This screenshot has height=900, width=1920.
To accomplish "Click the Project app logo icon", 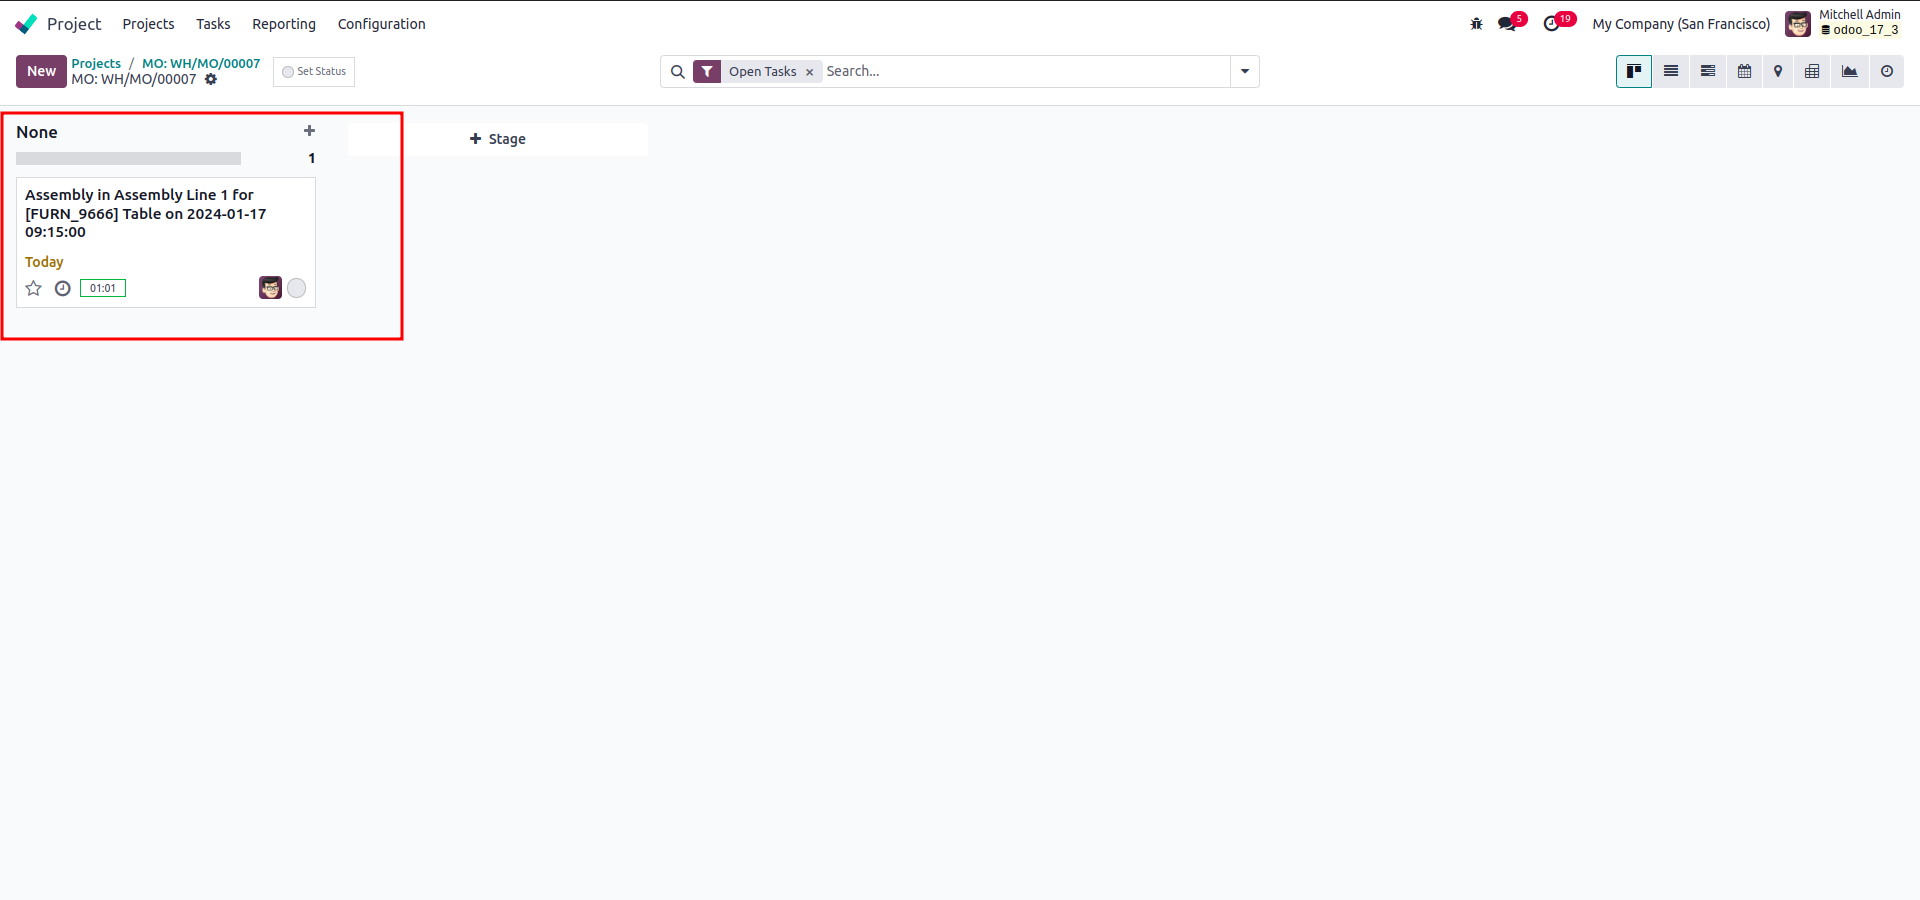I will (26, 24).
